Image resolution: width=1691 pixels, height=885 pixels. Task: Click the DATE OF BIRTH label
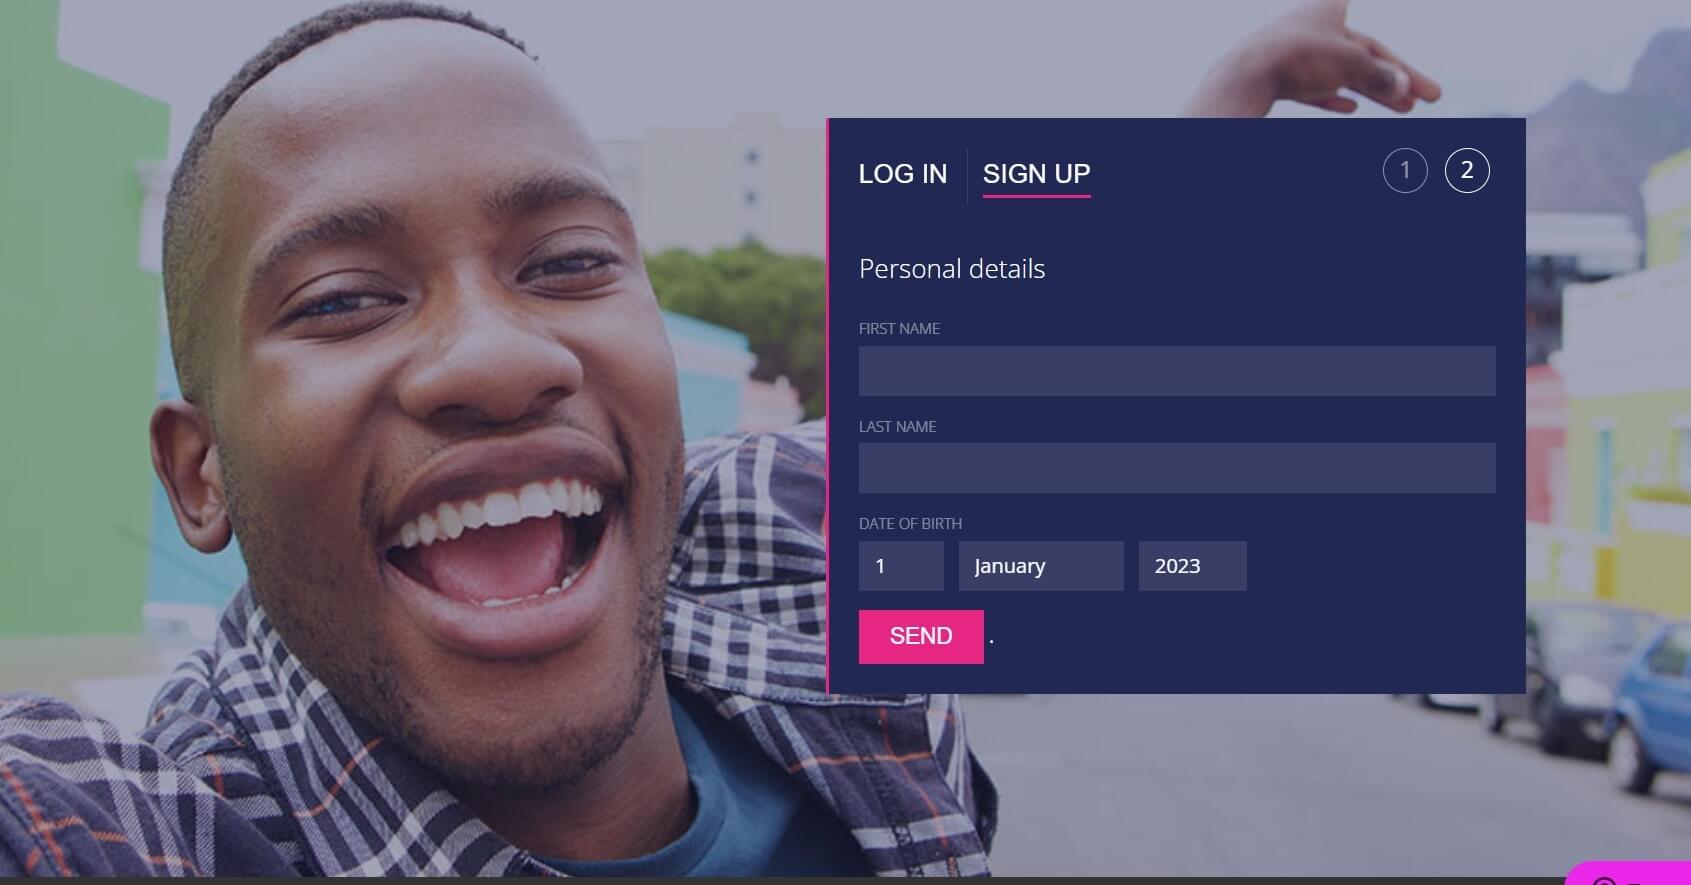[910, 524]
